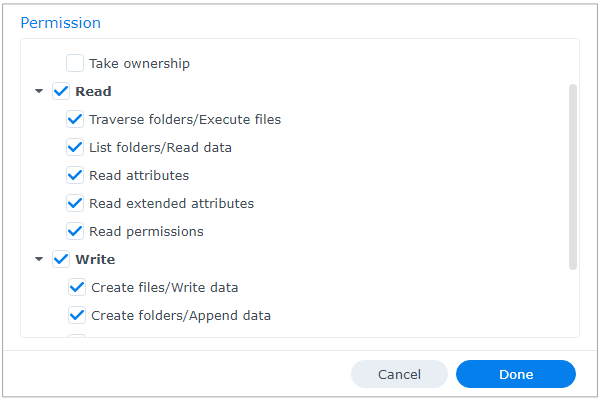Uncheck the Read permissions checkbox
The width and height of the screenshot is (603, 401).
click(x=75, y=231)
